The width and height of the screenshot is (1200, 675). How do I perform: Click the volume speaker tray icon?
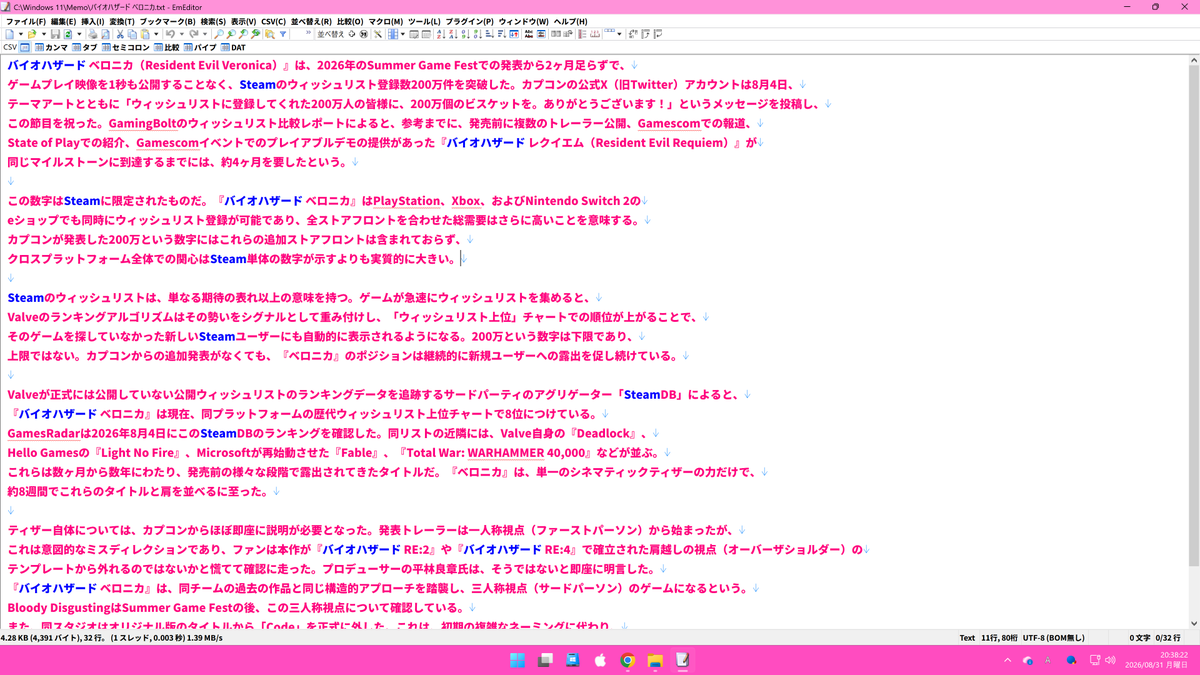[1110, 660]
